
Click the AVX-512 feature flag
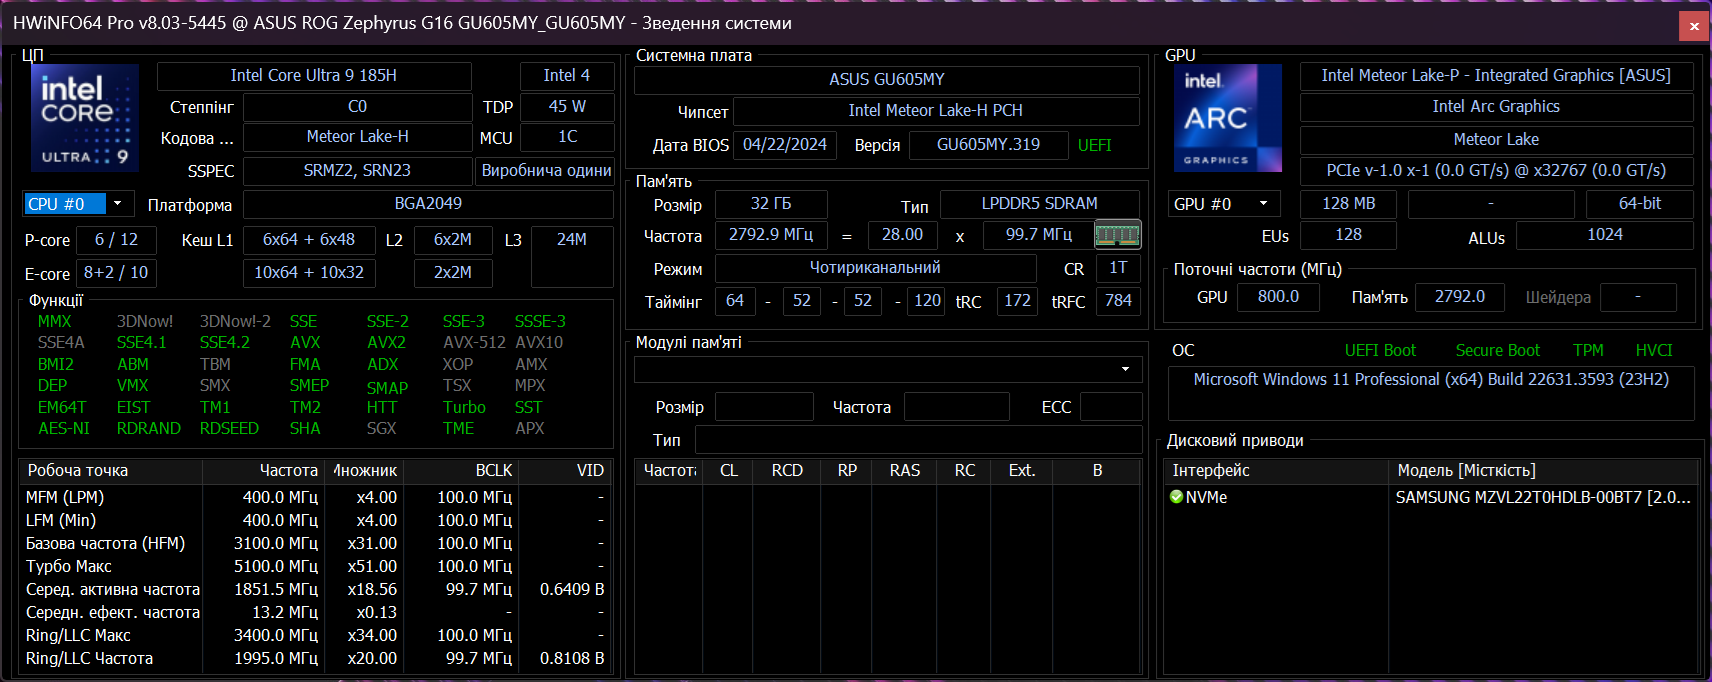coord(474,343)
